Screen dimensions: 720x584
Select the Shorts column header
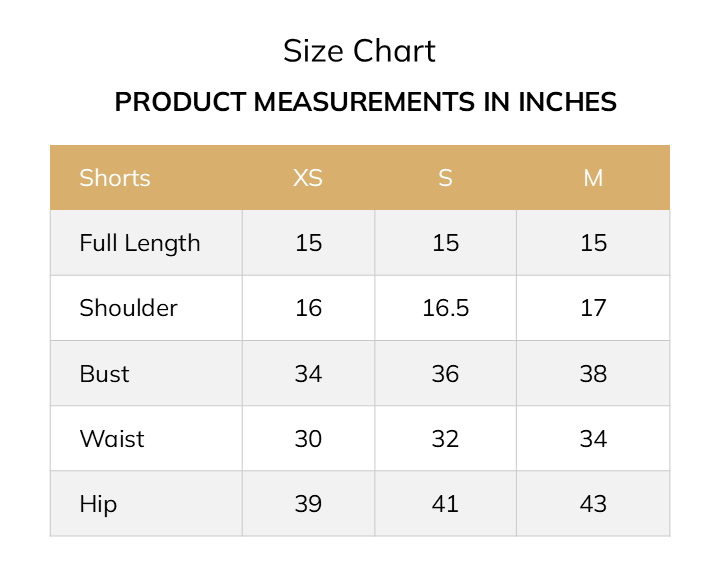[x=115, y=178]
